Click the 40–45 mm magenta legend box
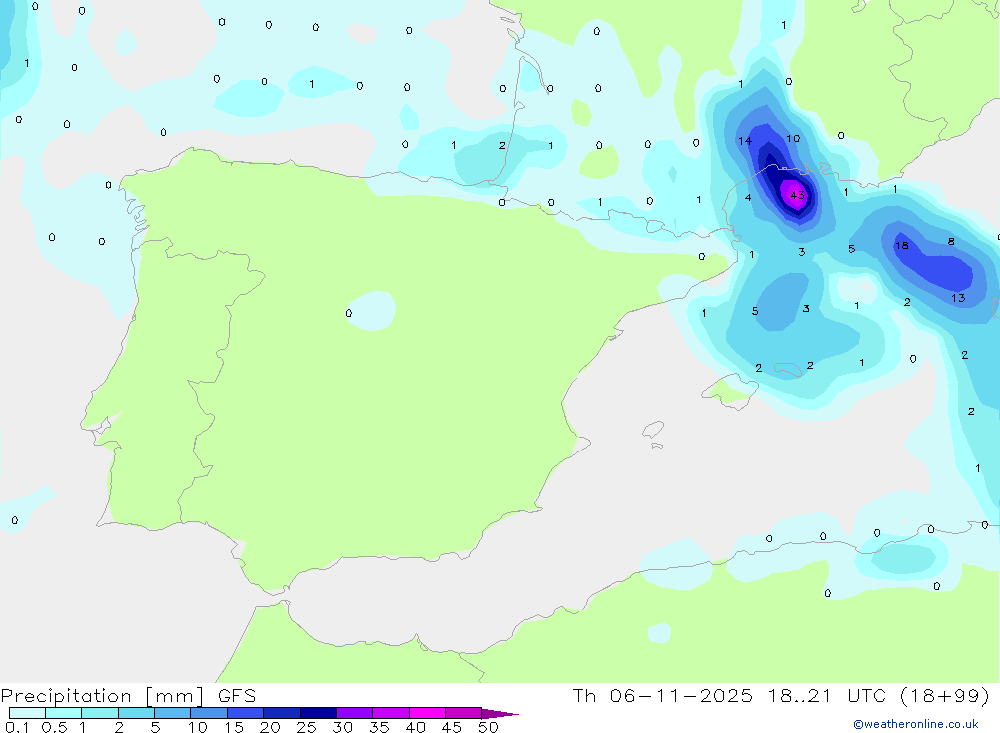The width and height of the screenshot is (1000, 733). click(427, 713)
